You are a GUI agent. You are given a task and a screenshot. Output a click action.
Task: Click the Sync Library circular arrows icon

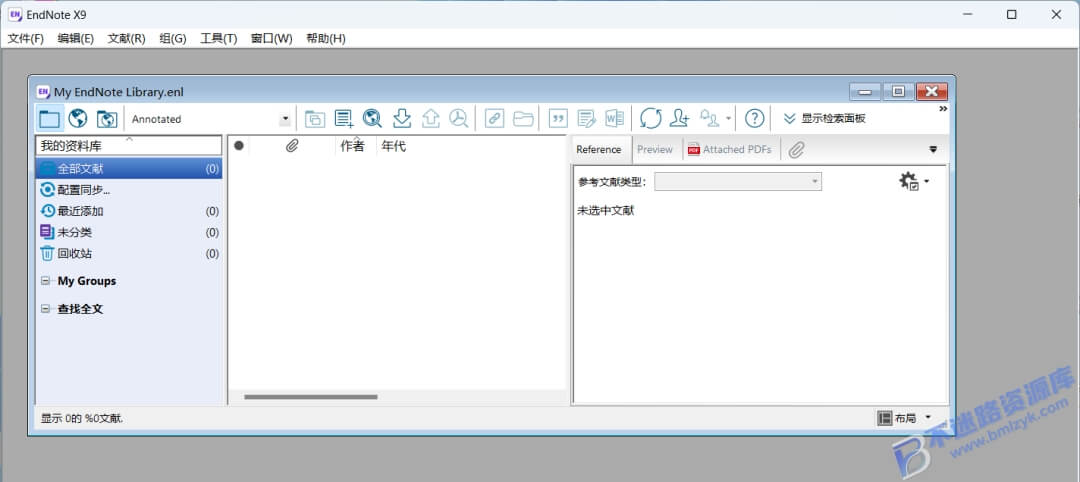tap(651, 118)
